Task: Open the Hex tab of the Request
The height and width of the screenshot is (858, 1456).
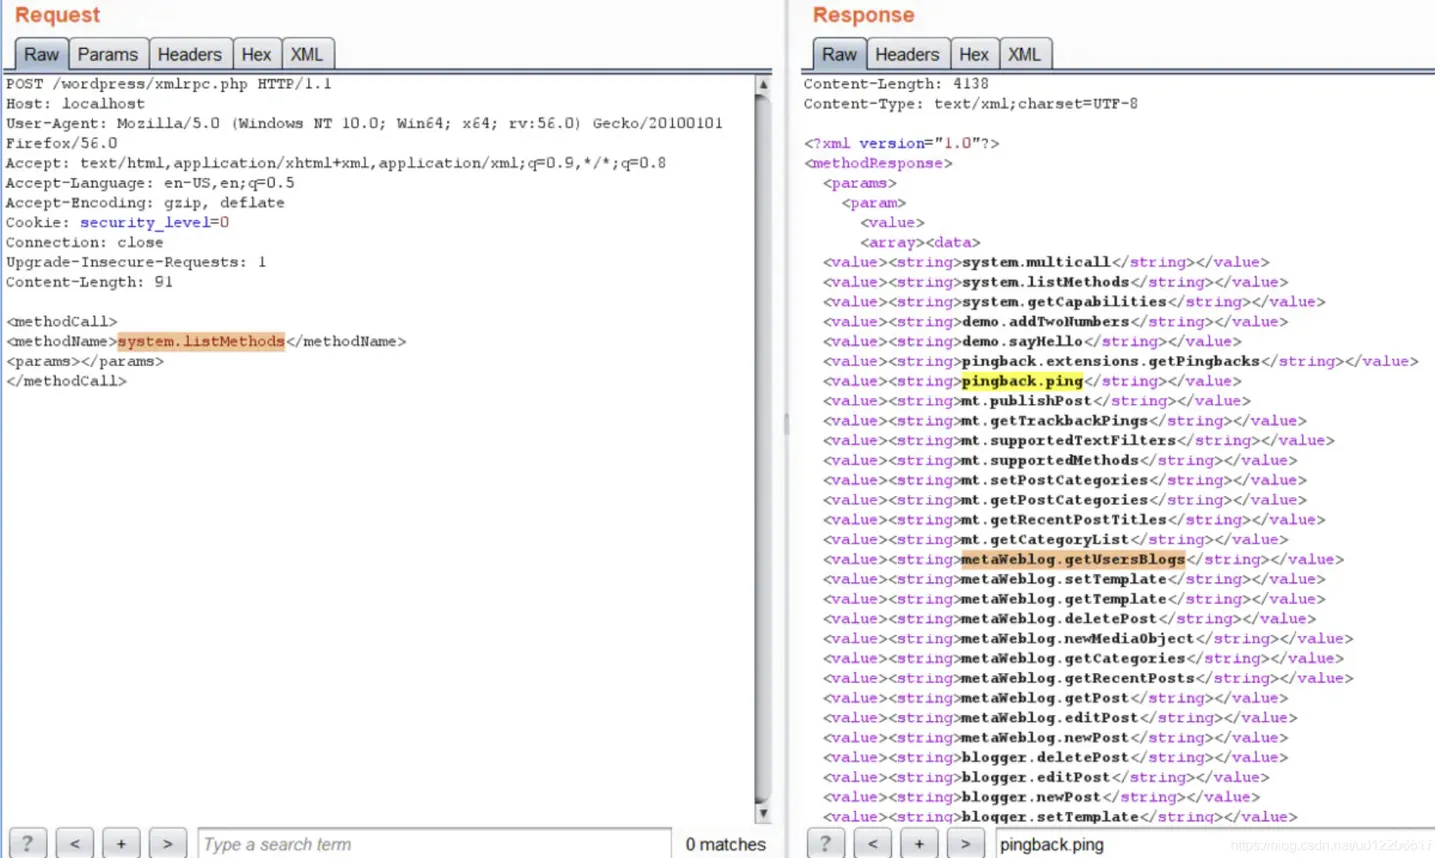Action: tap(256, 54)
